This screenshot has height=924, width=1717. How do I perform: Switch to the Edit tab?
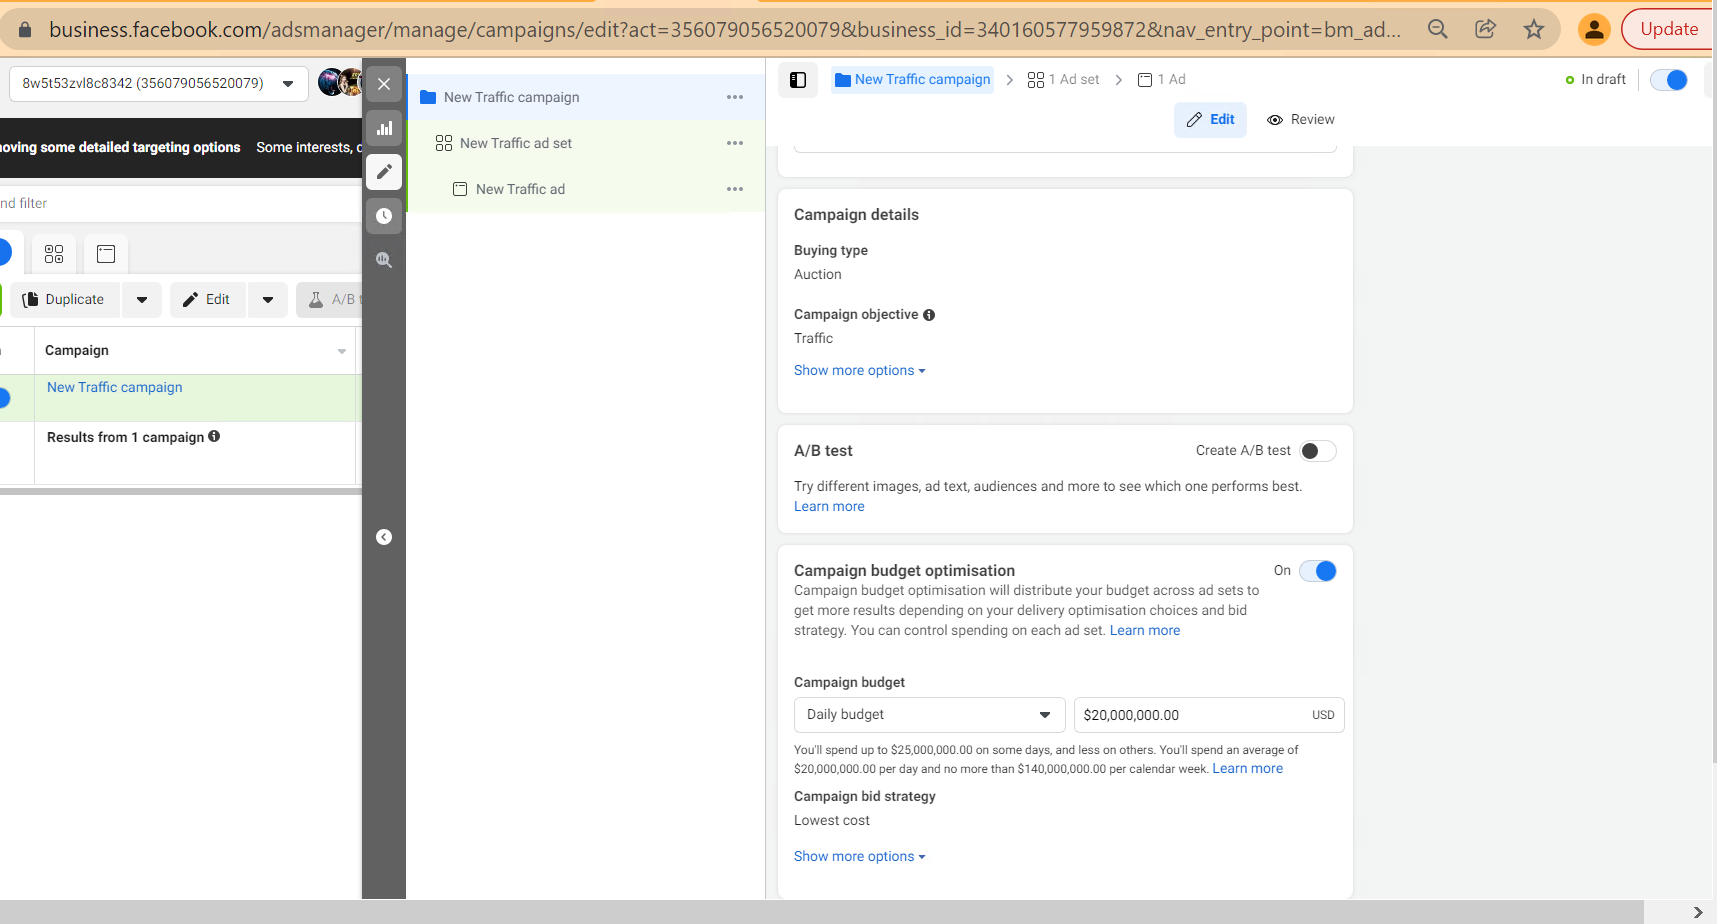[1210, 120]
